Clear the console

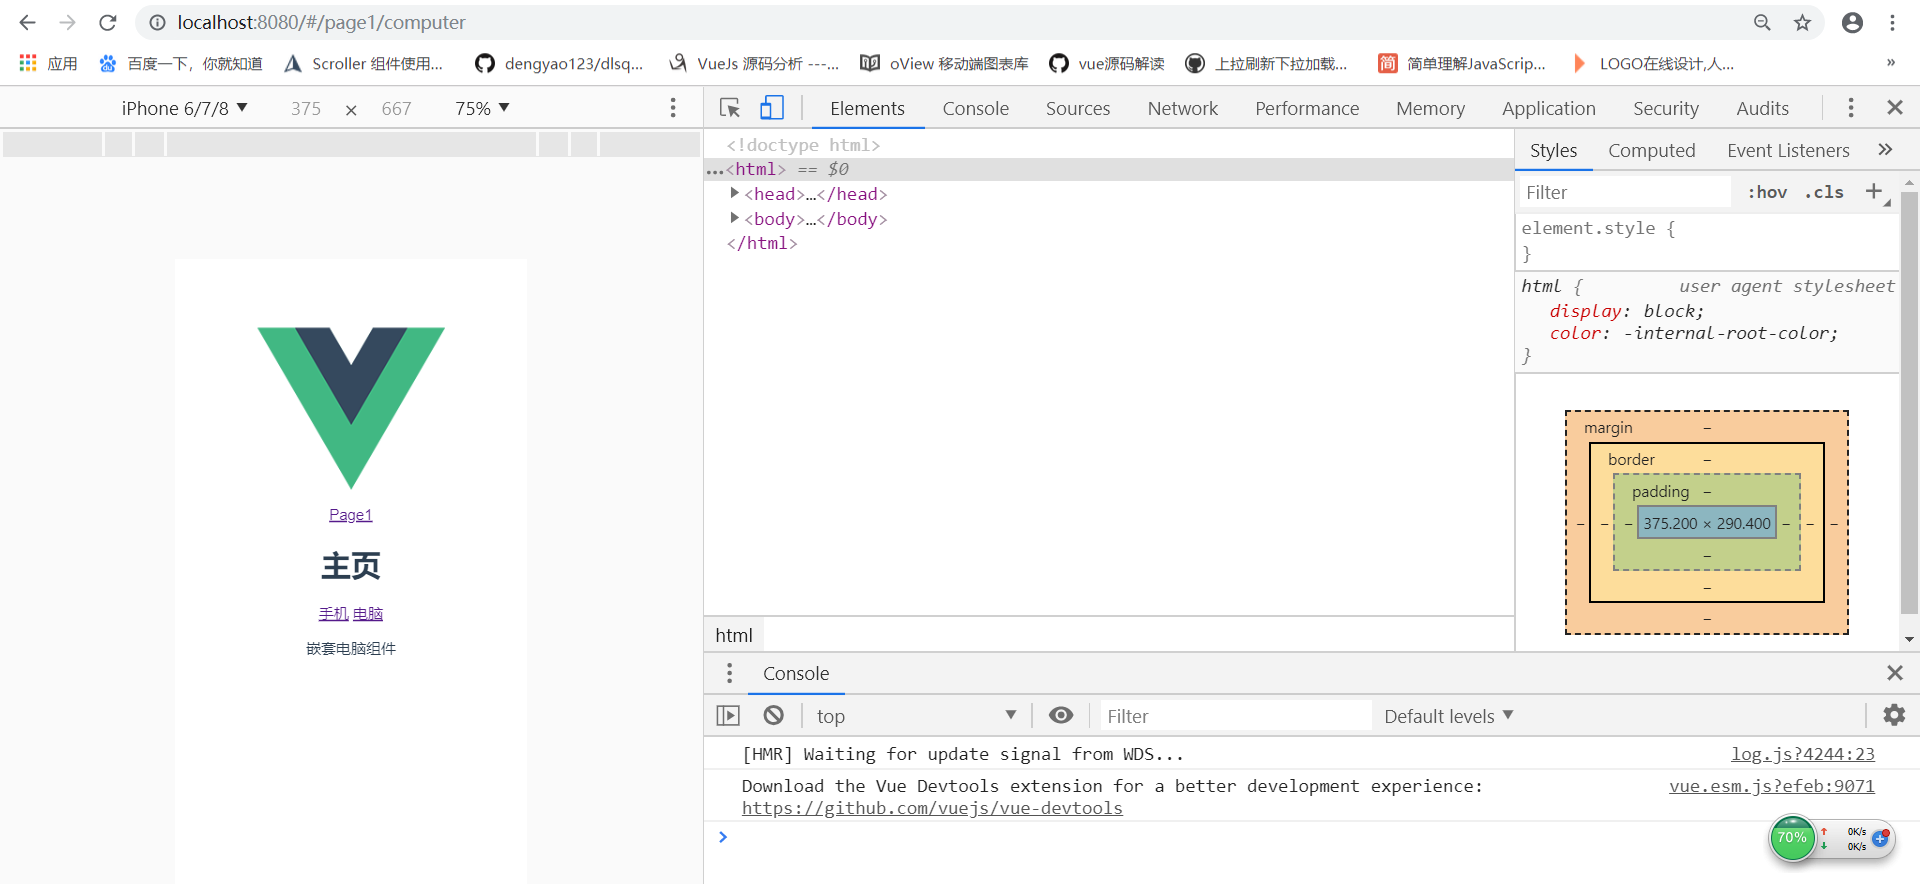coord(773,715)
